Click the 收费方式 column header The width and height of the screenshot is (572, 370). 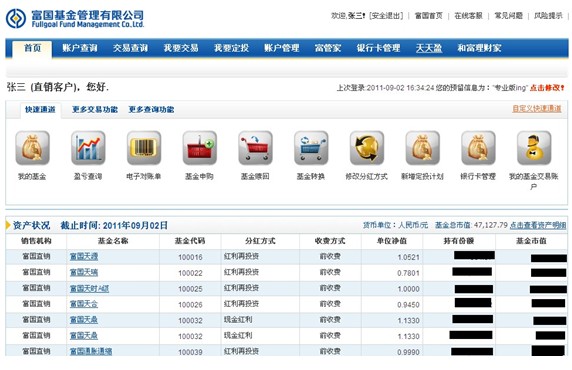click(x=330, y=241)
